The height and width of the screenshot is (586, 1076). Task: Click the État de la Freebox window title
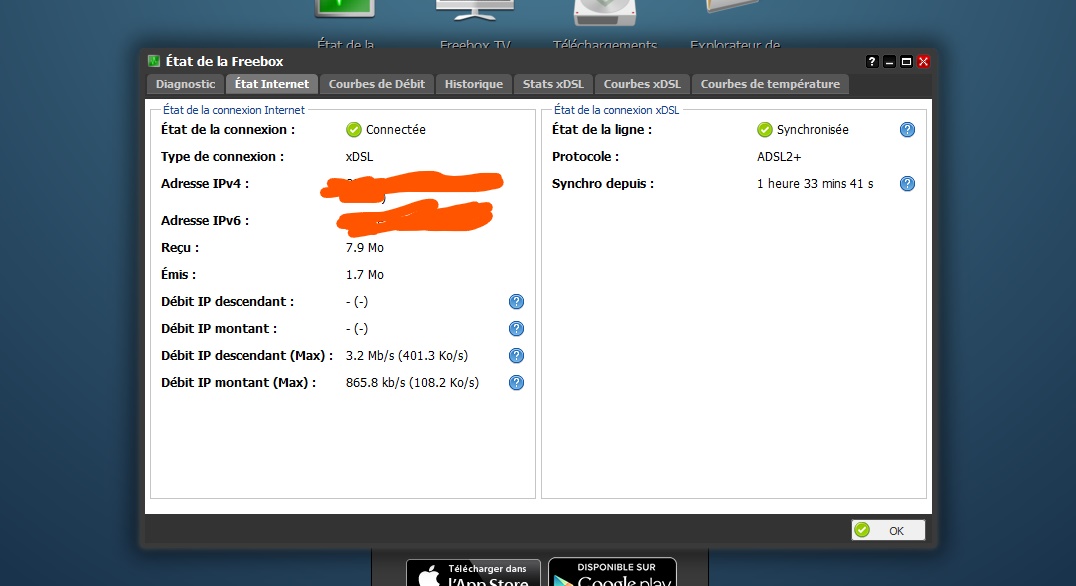pos(224,61)
